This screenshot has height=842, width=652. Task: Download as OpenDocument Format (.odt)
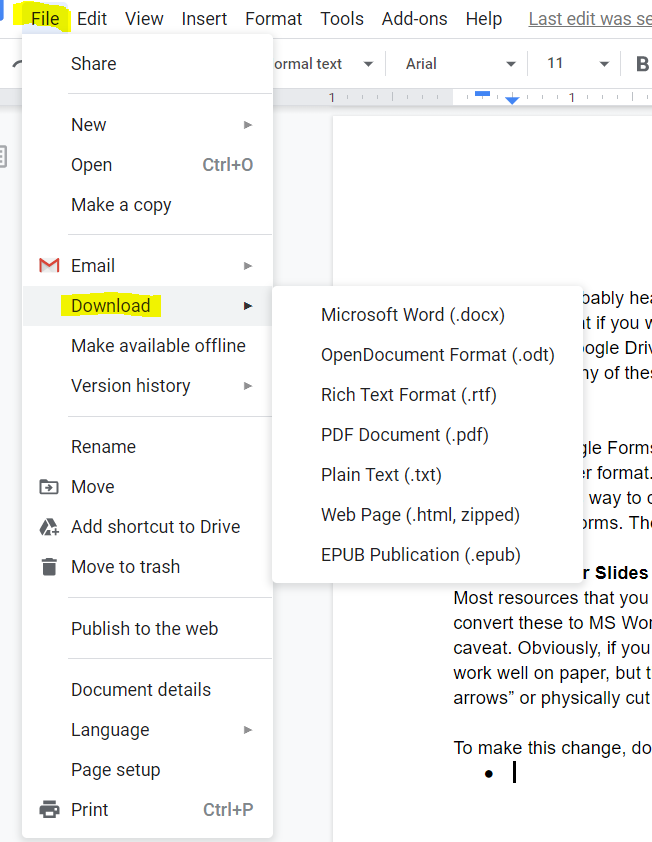(x=428, y=355)
